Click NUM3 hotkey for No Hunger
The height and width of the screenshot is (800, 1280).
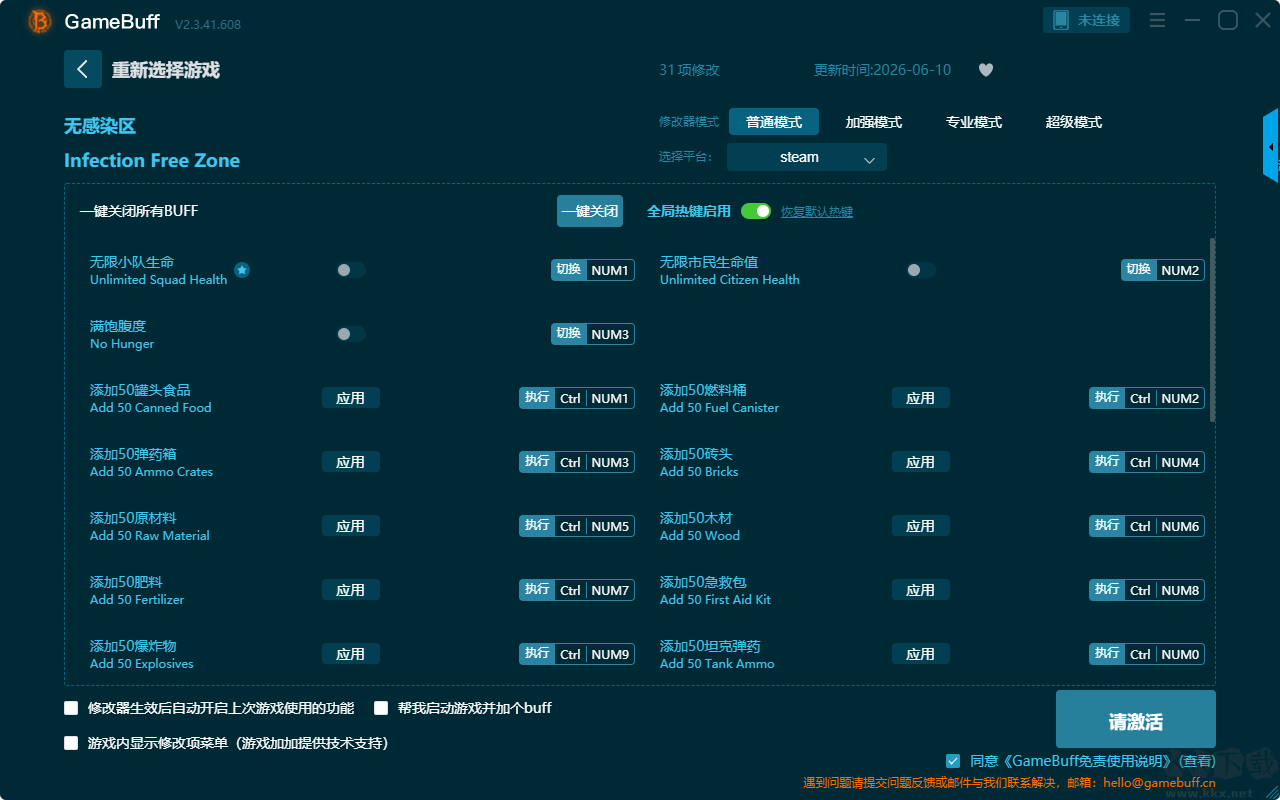(x=593, y=334)
